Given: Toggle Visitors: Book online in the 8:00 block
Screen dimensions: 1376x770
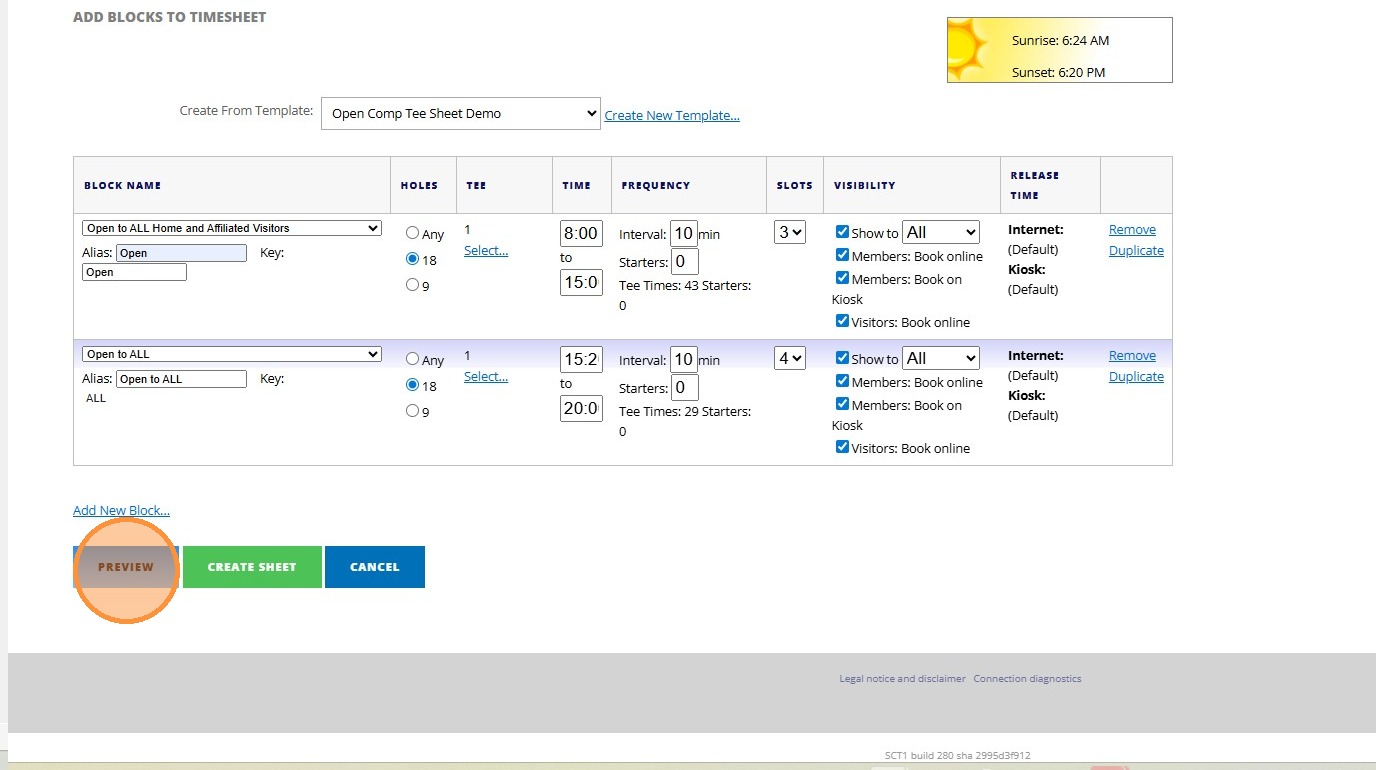Looking at the screenshot, I should point(842,321).
